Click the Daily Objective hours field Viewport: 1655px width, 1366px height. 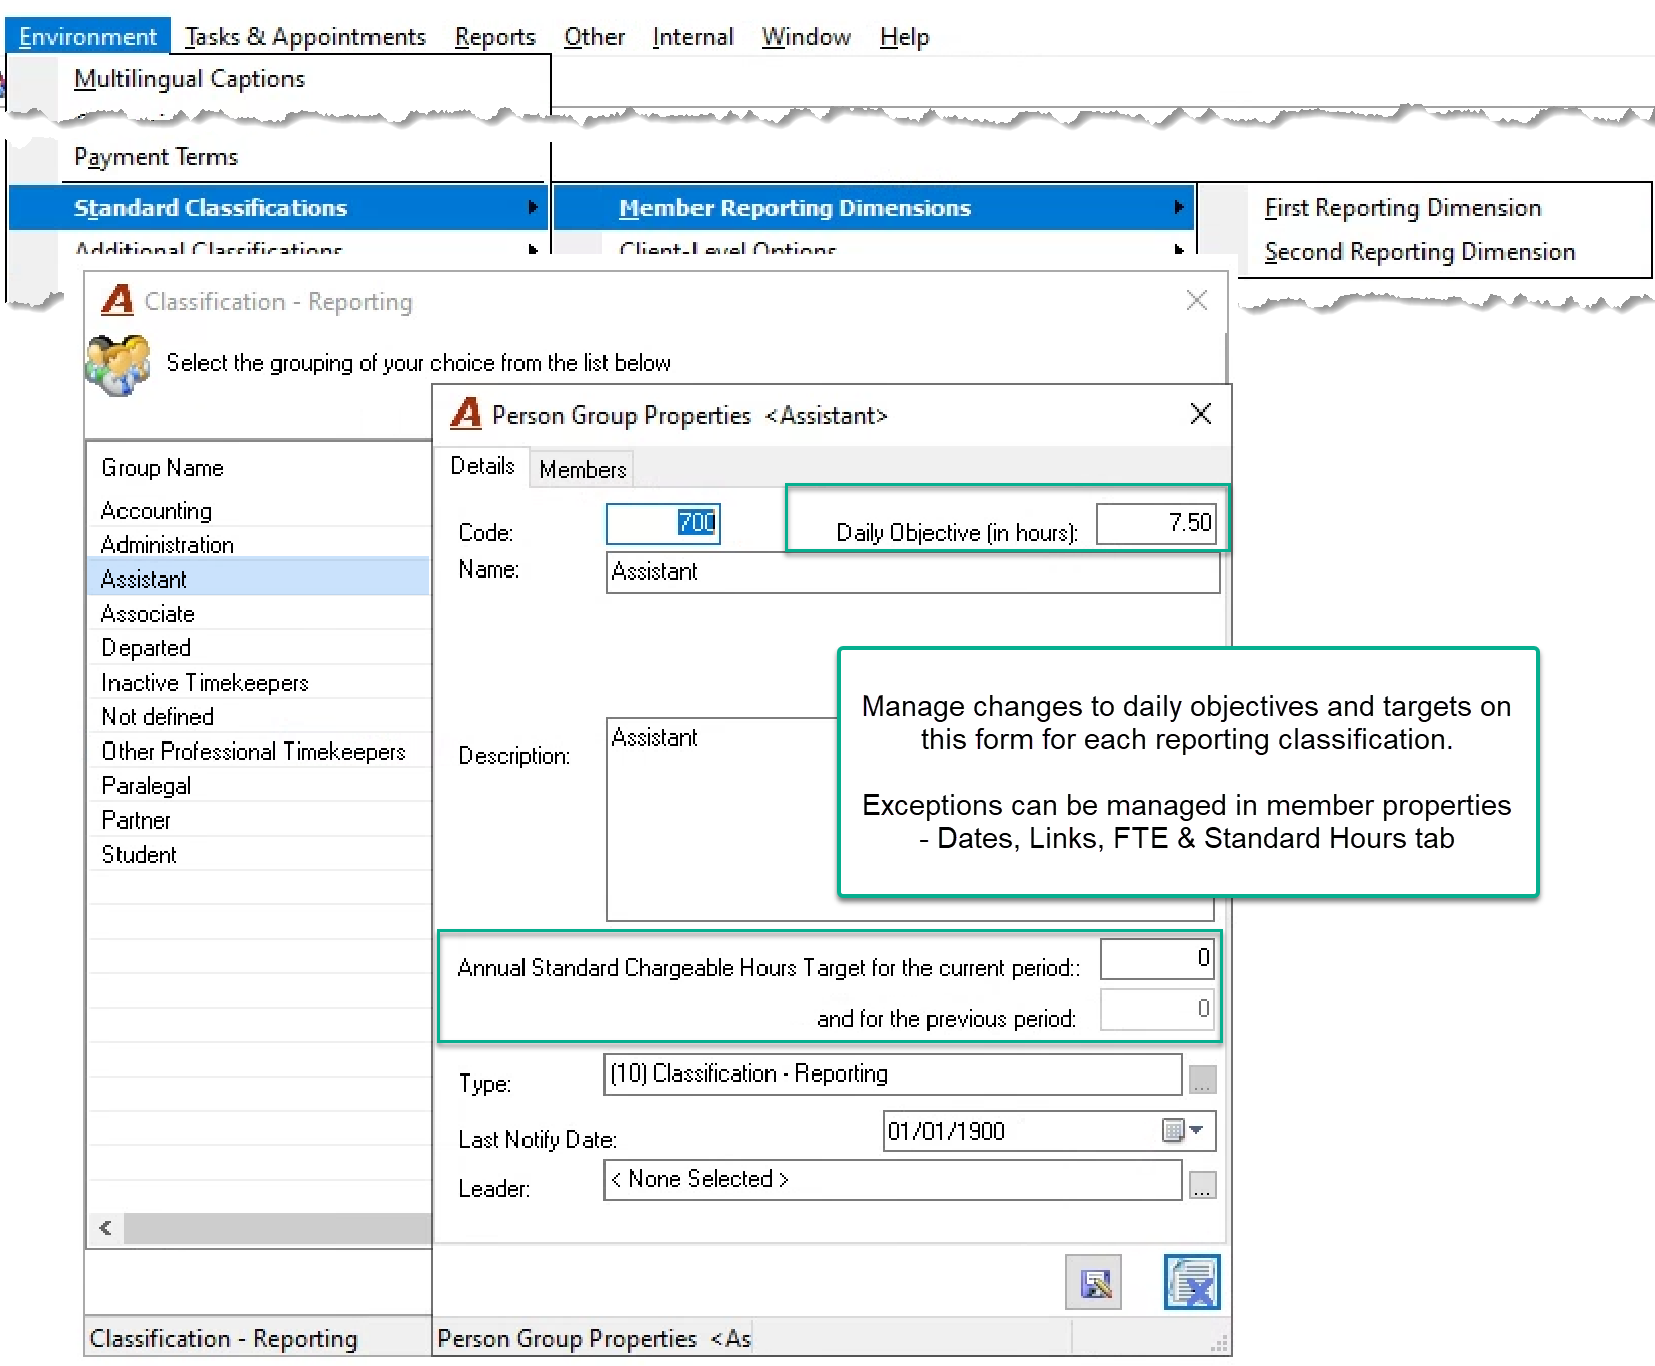1156,523
